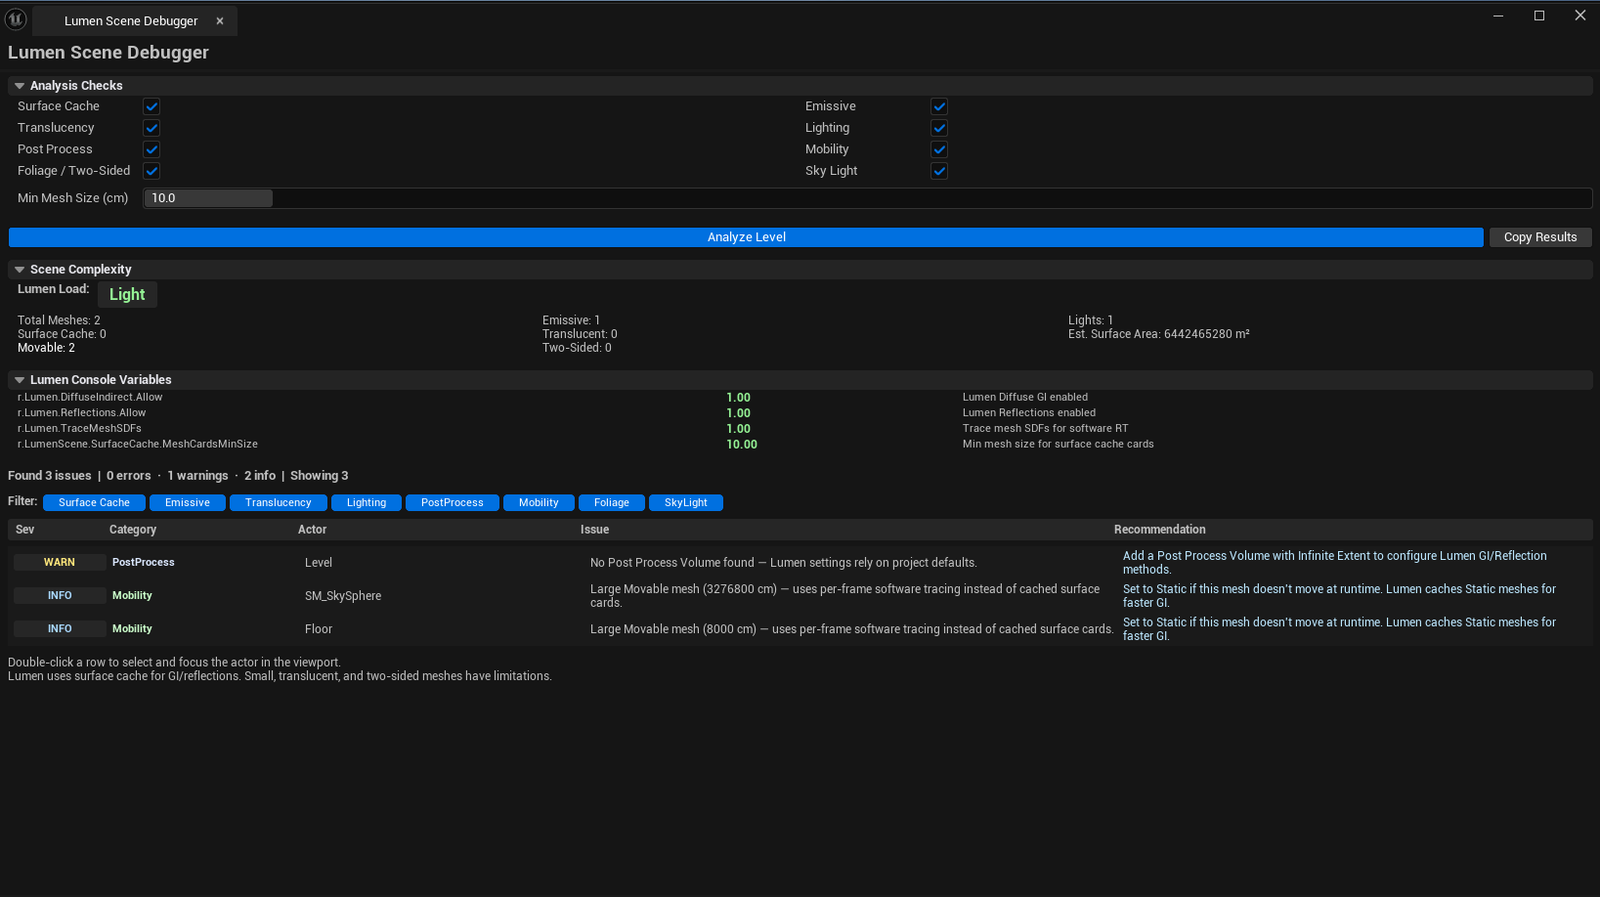
Task: Maximize the debugger window
Action: (1539, 15)
